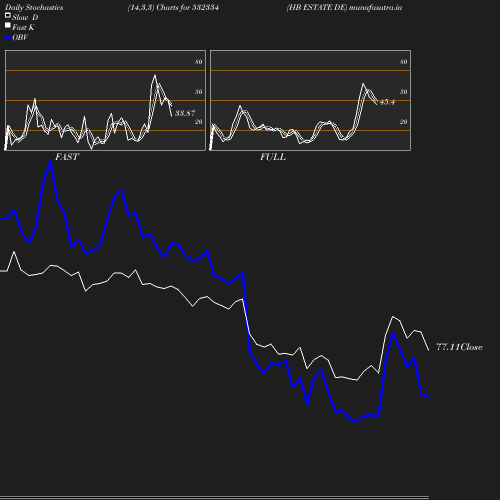Click the '33.87' value in FAST chart
The height and width of the screenshot is (500, 500).
[185, 113]
